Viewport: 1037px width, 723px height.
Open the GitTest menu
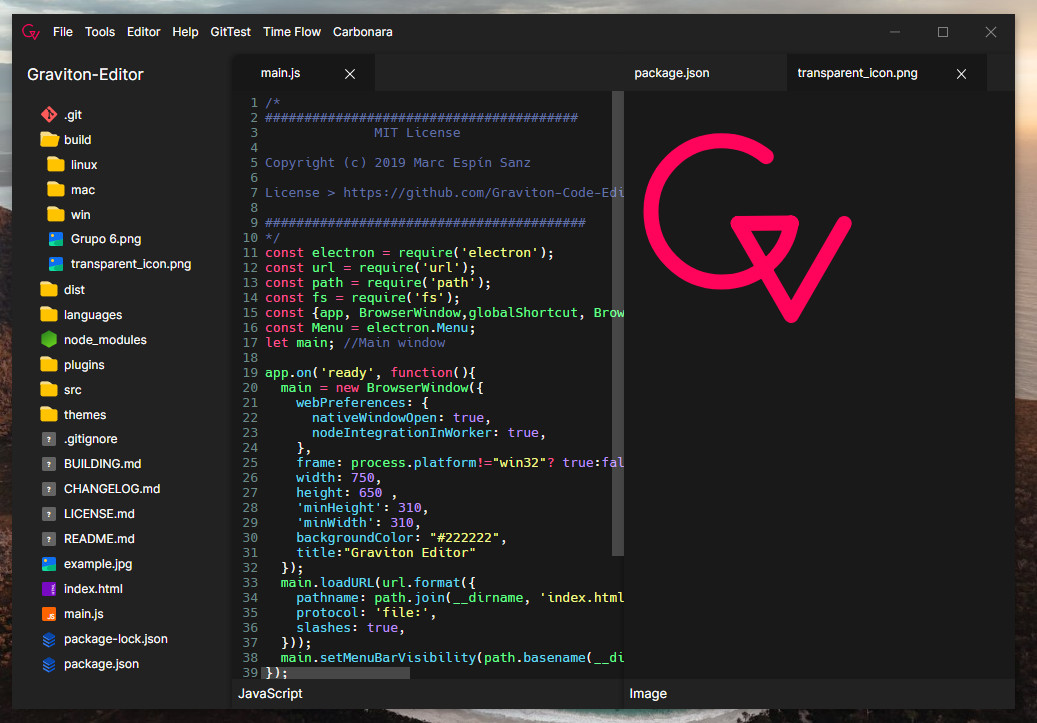point(230,32)
